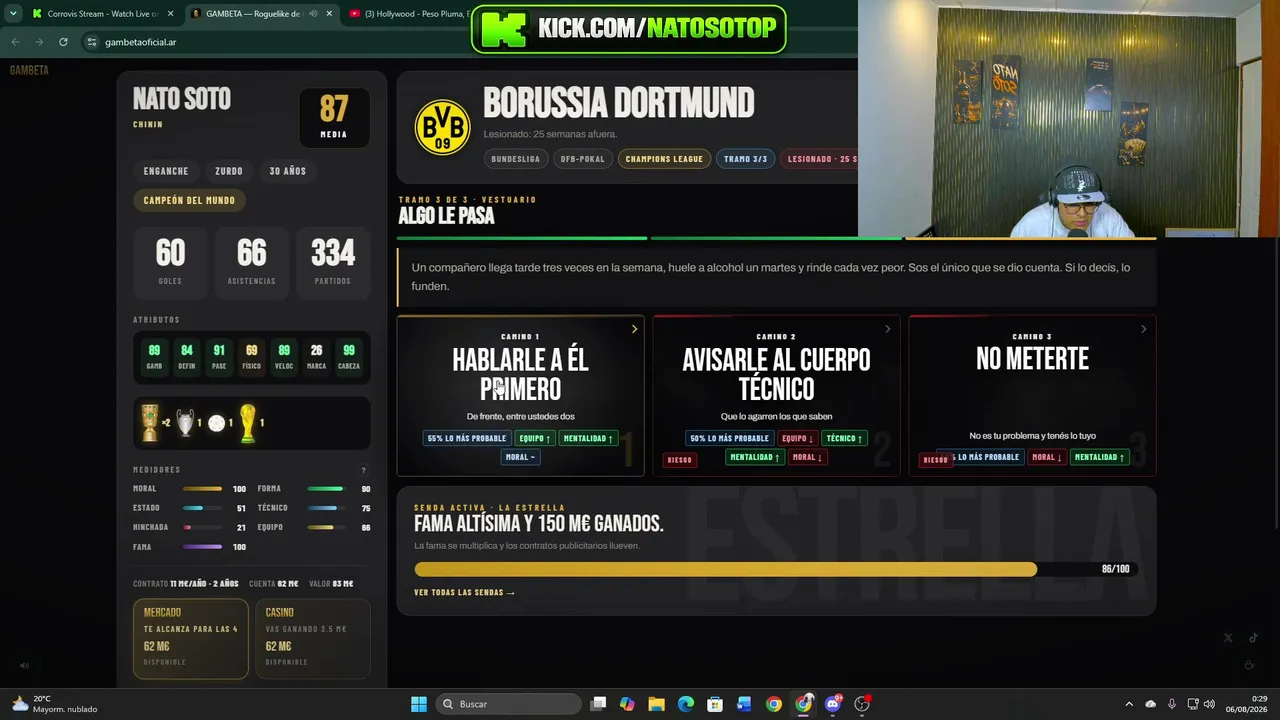Click the Enganche position tag
Viewport: 1280px width, 720px height.
166,171
